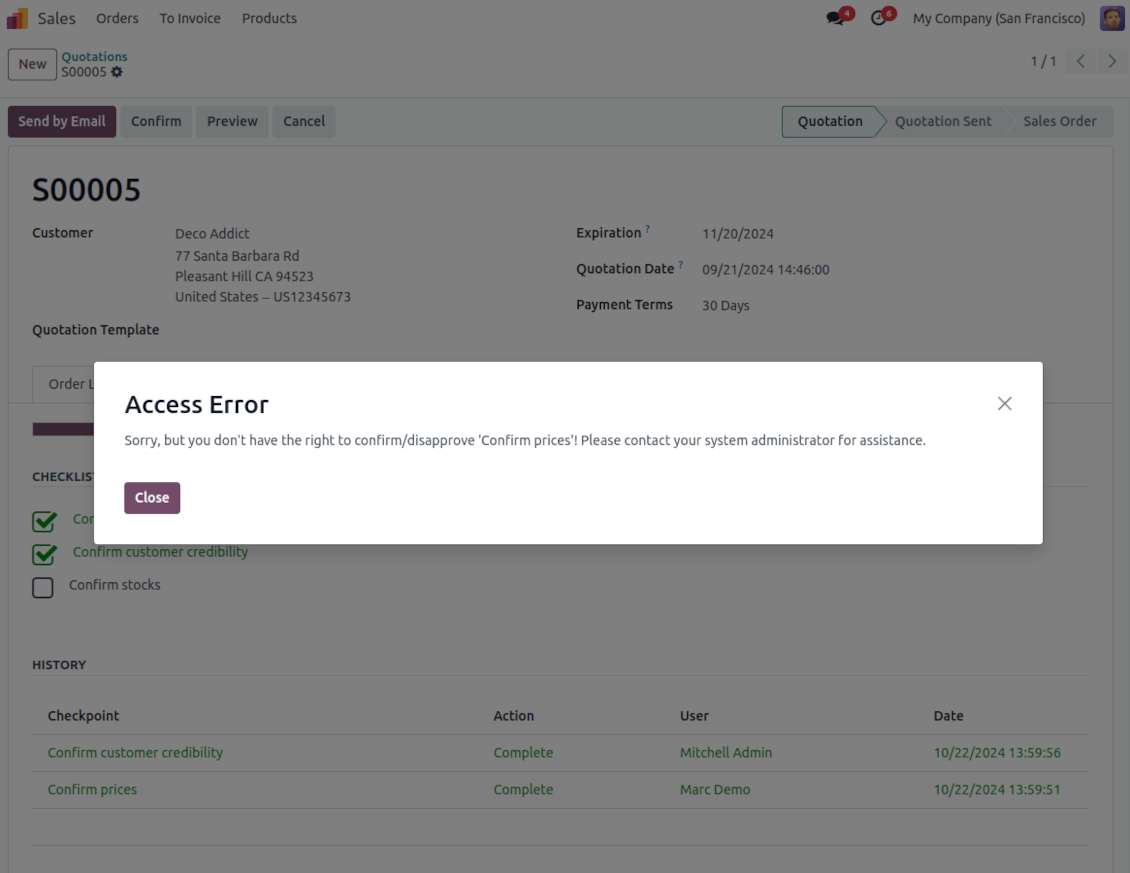Open the My Company (San Francisco) switcher
This screenshot has height=873, width=1130.
click(x=998, y=18)
